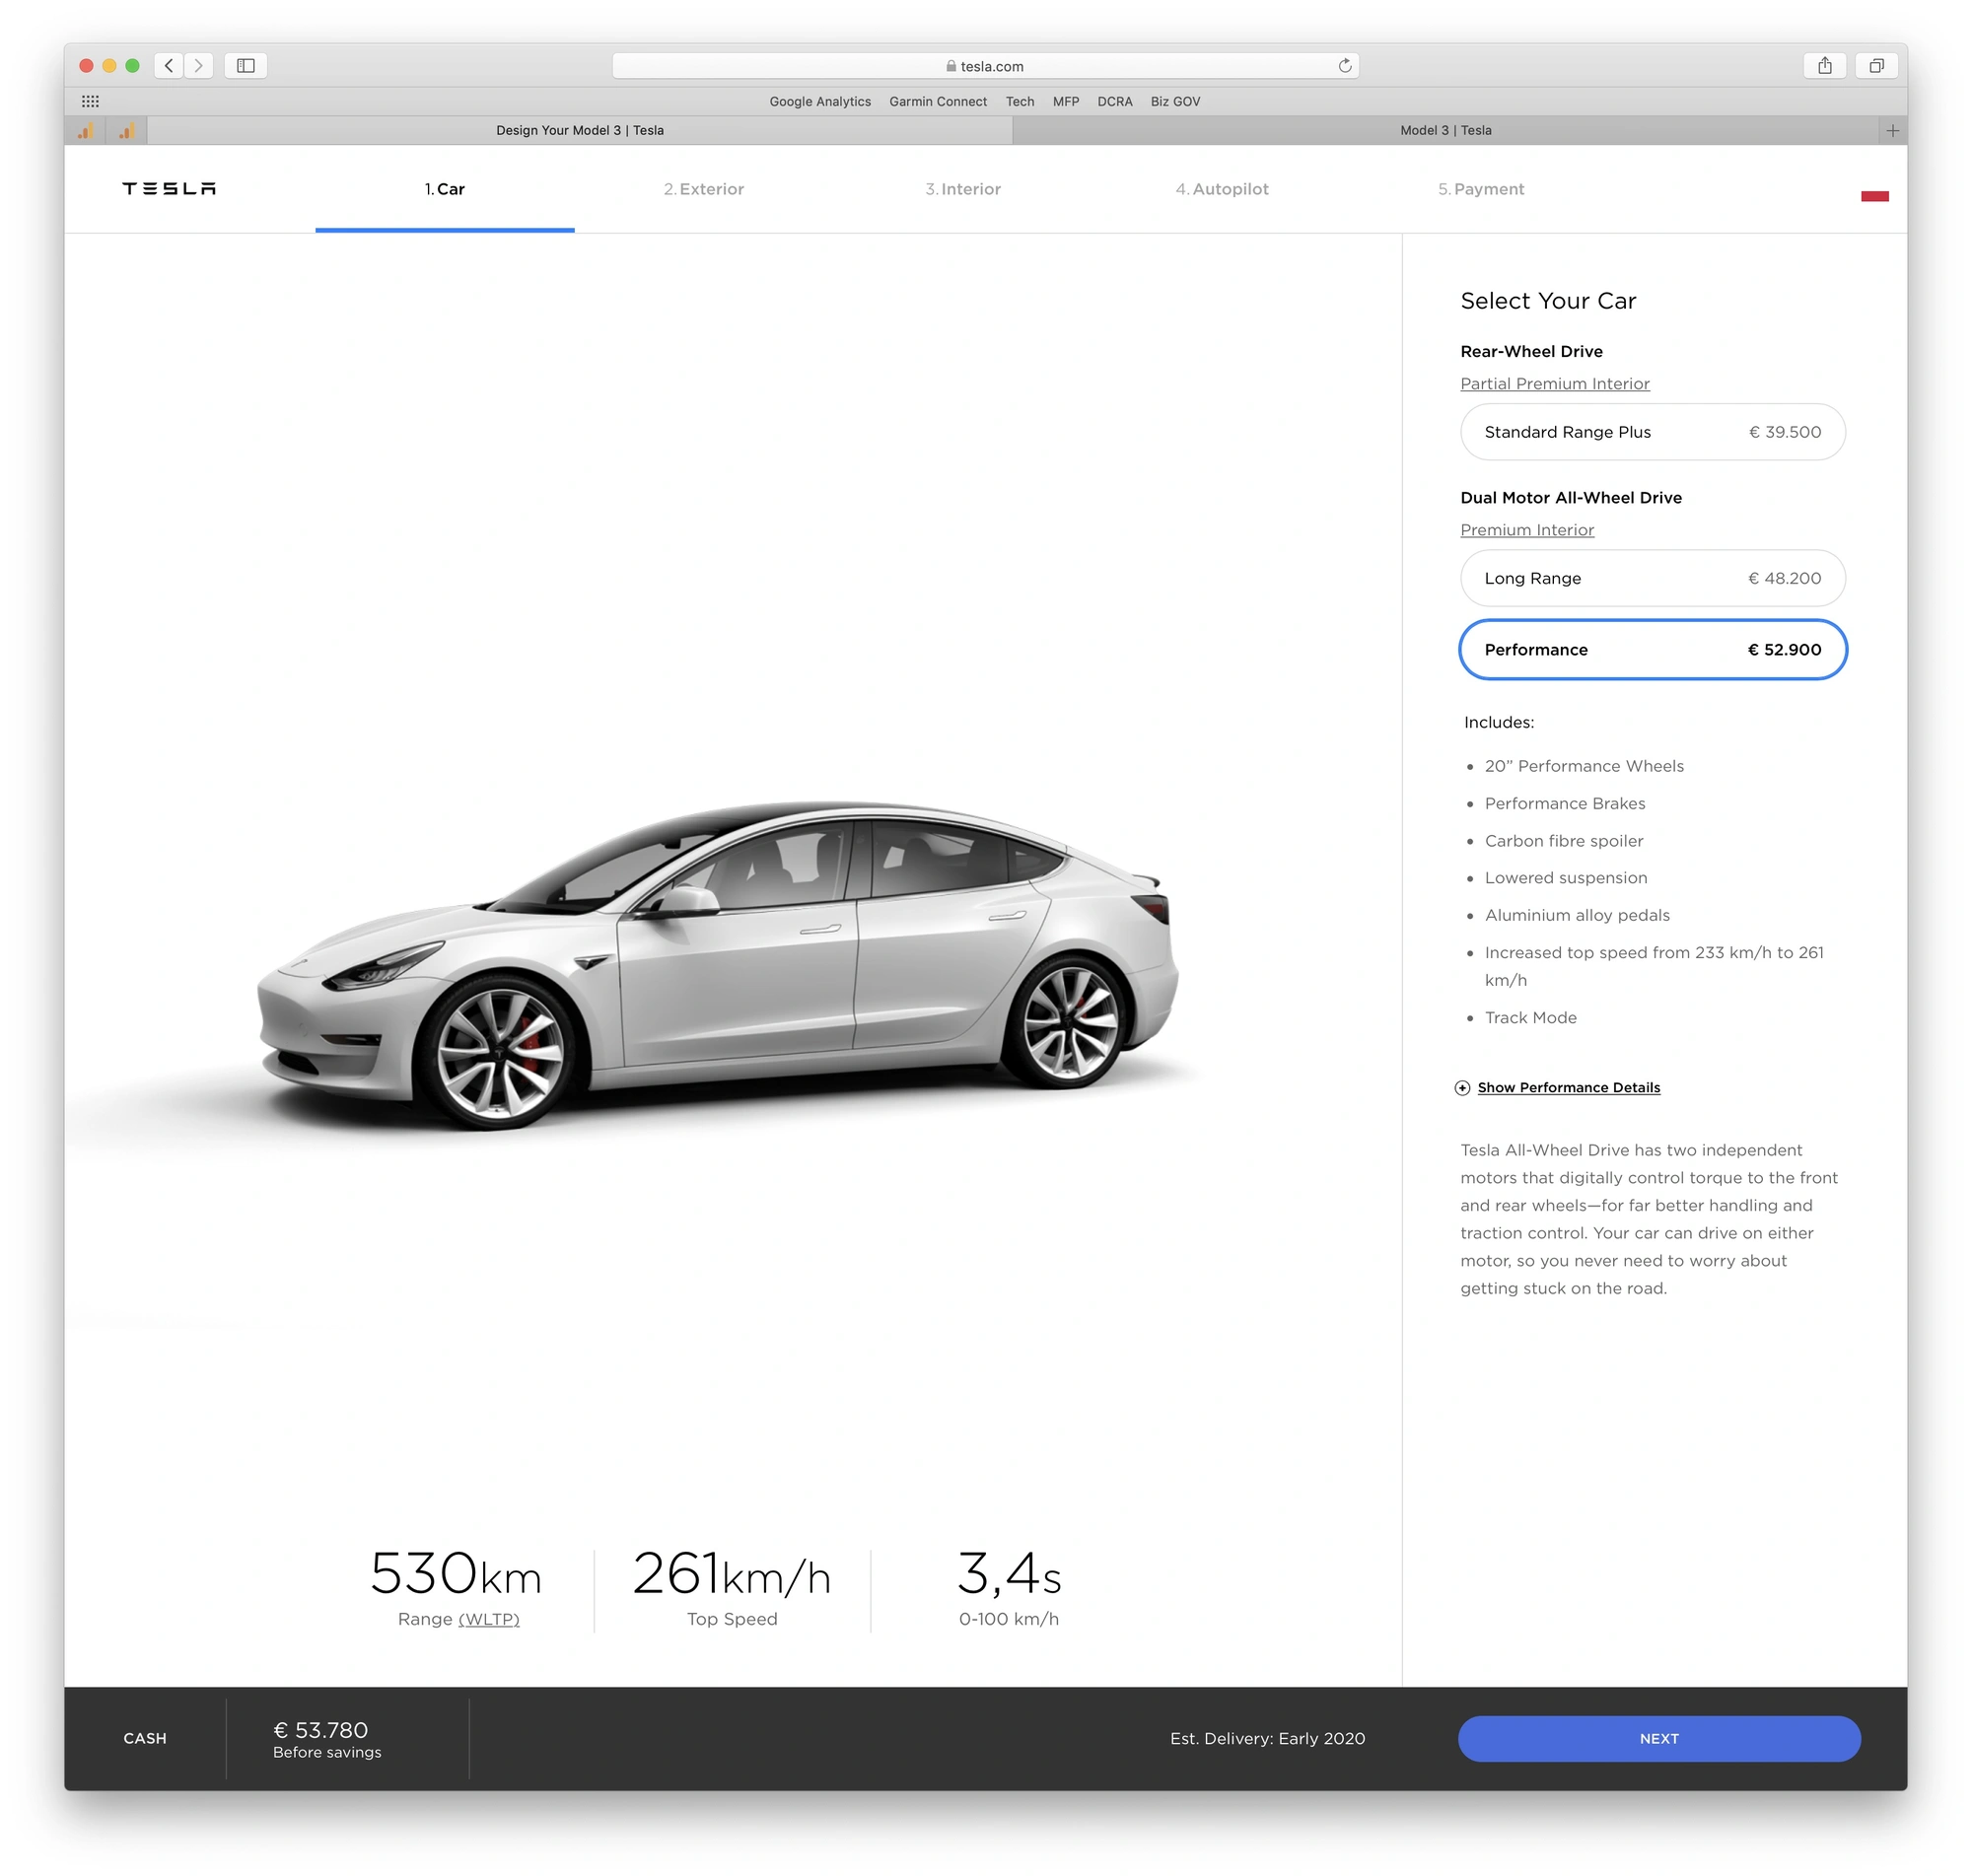This screenshot has width=1972, height=1876.
Task: Click the 20" Performance Wheels list item
Action: tap(1584, 766)
